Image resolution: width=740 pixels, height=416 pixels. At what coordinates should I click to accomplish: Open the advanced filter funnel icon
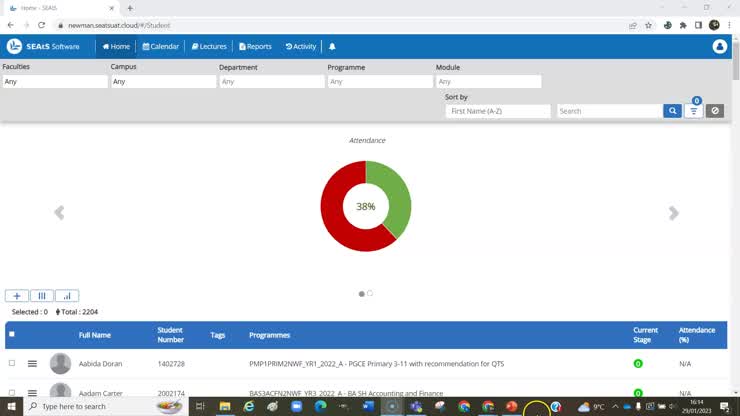(x=693, y=111)
